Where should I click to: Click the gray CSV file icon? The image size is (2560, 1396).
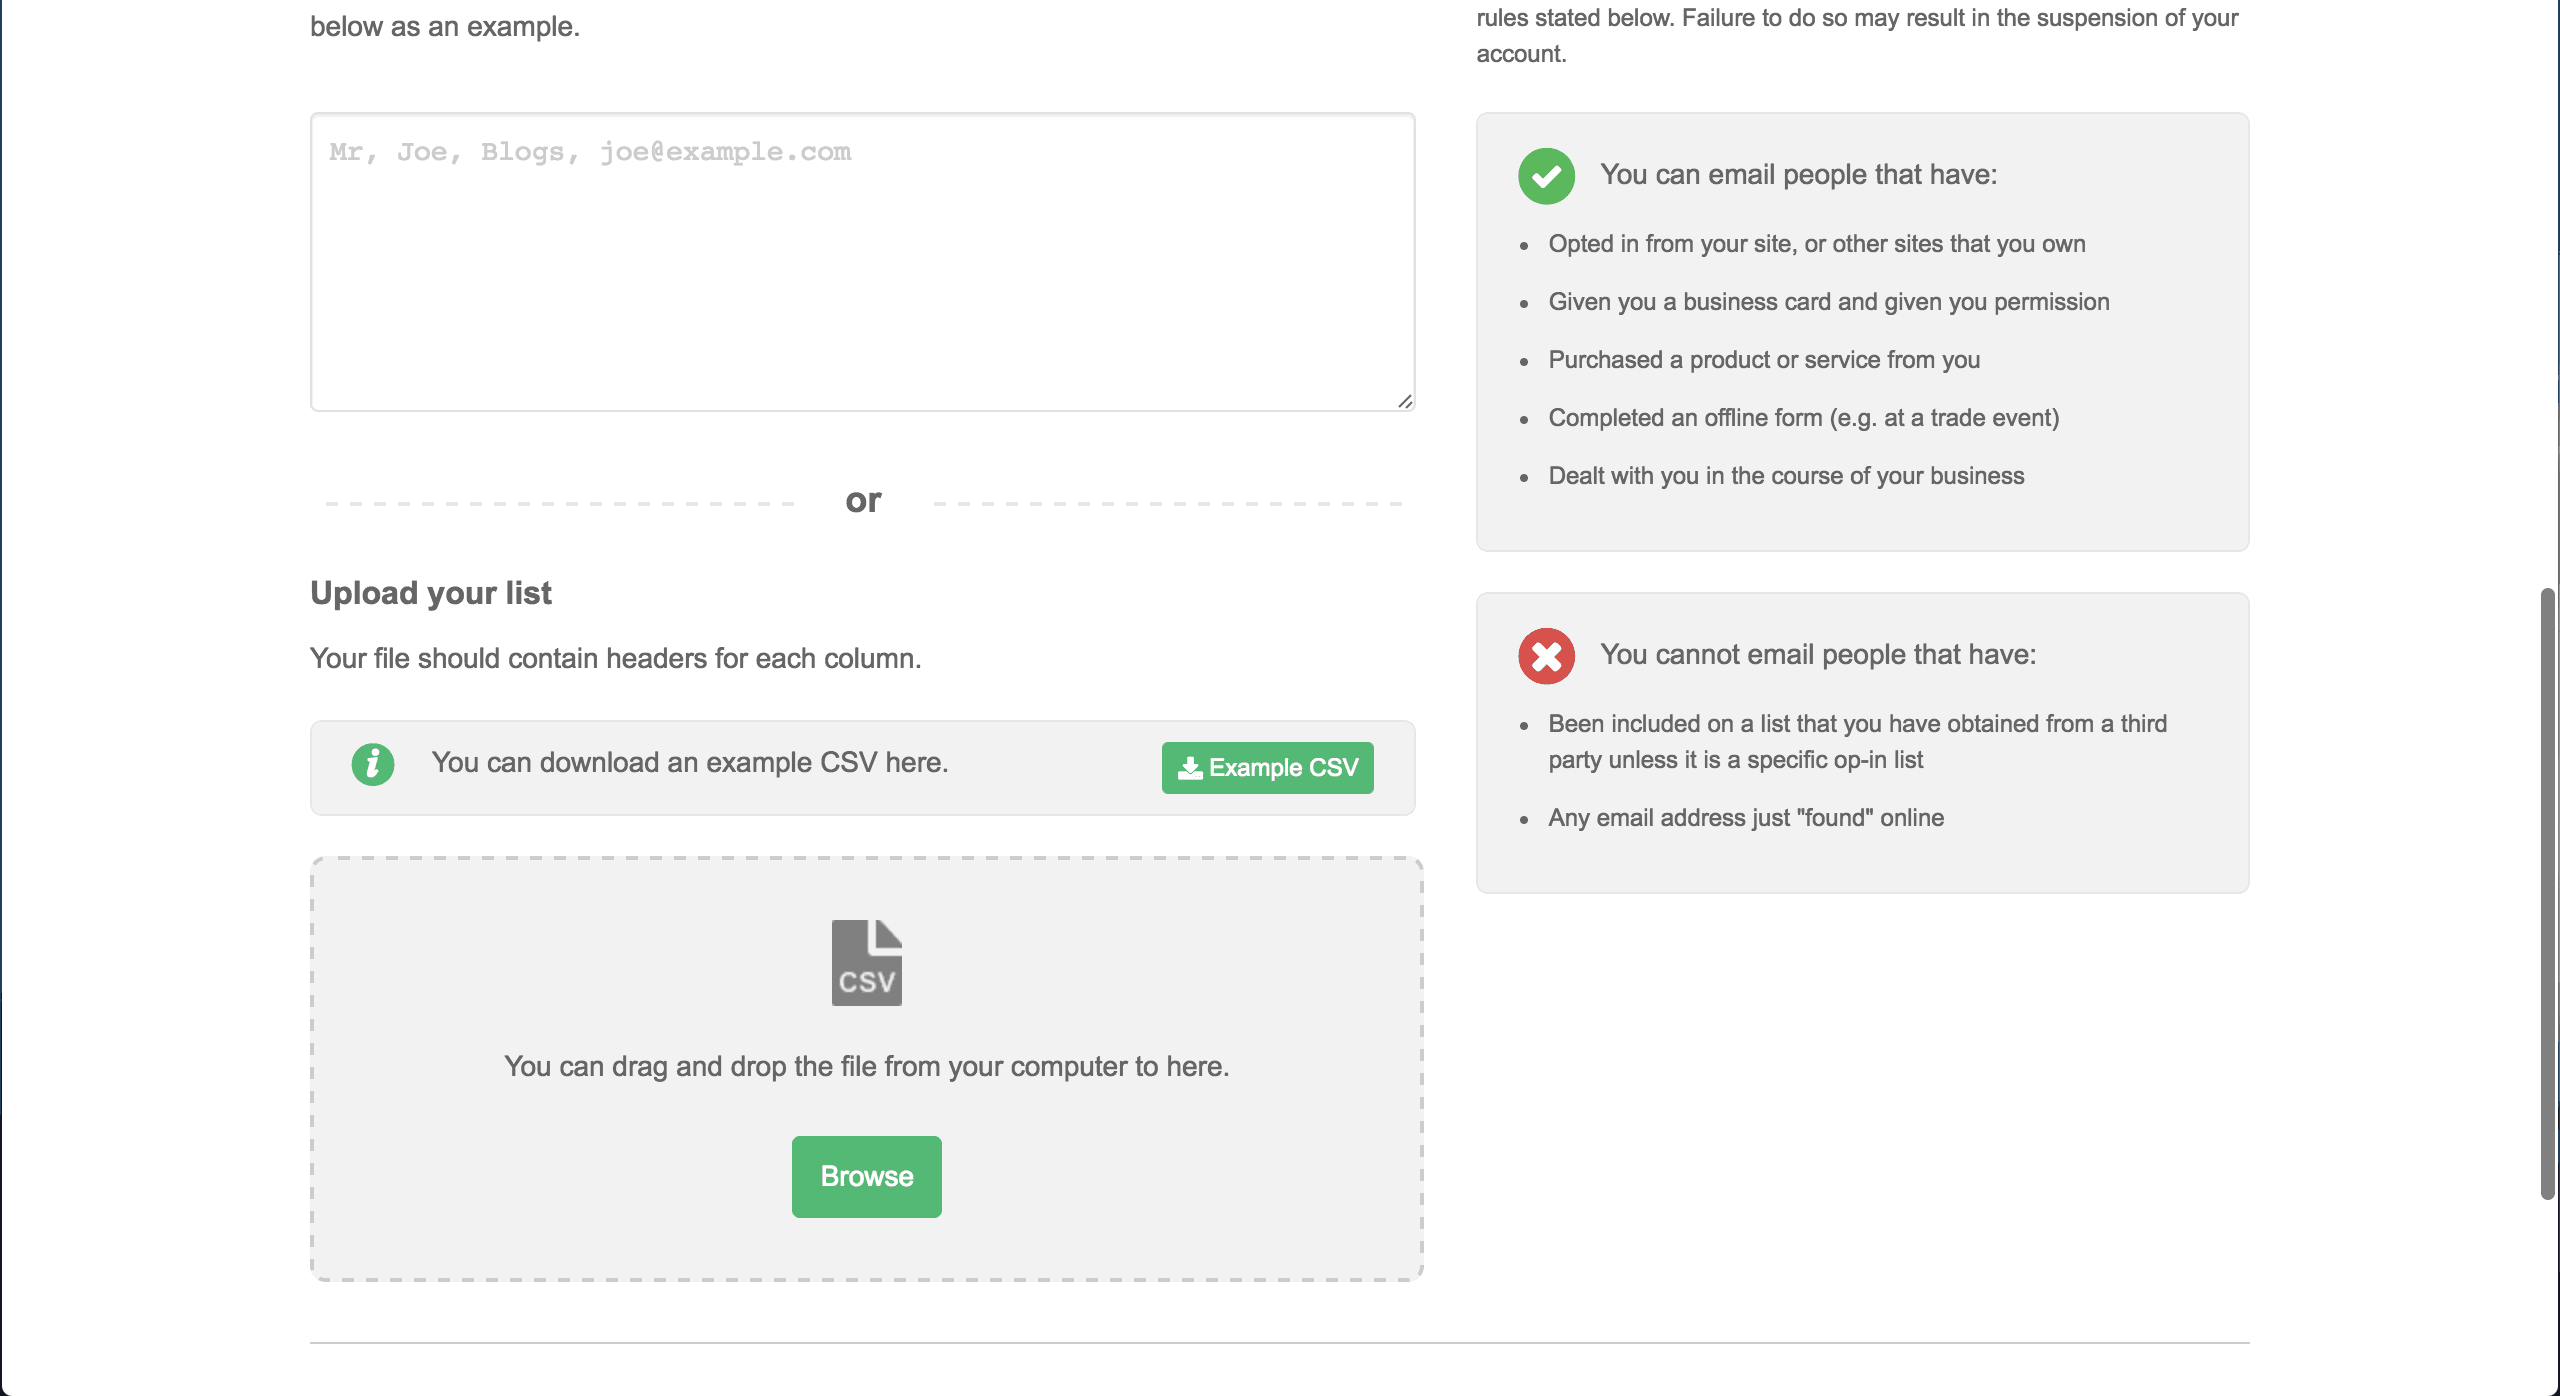pos(866,962)
